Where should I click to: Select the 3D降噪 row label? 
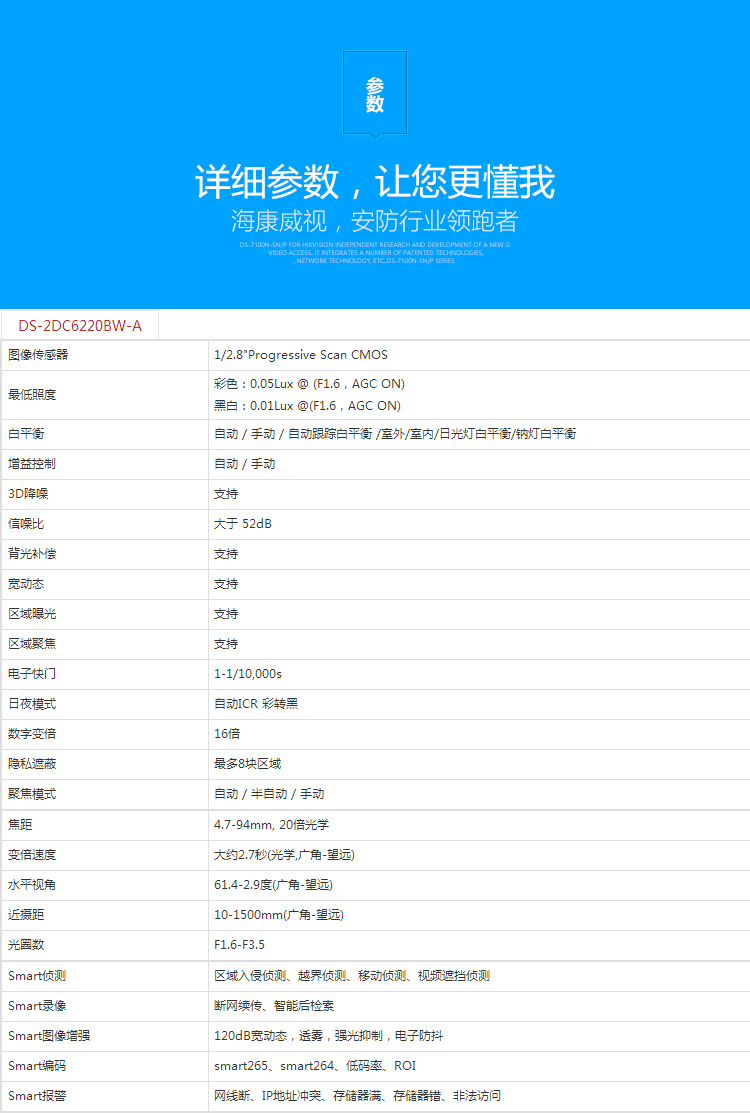[x=28, y=494]
